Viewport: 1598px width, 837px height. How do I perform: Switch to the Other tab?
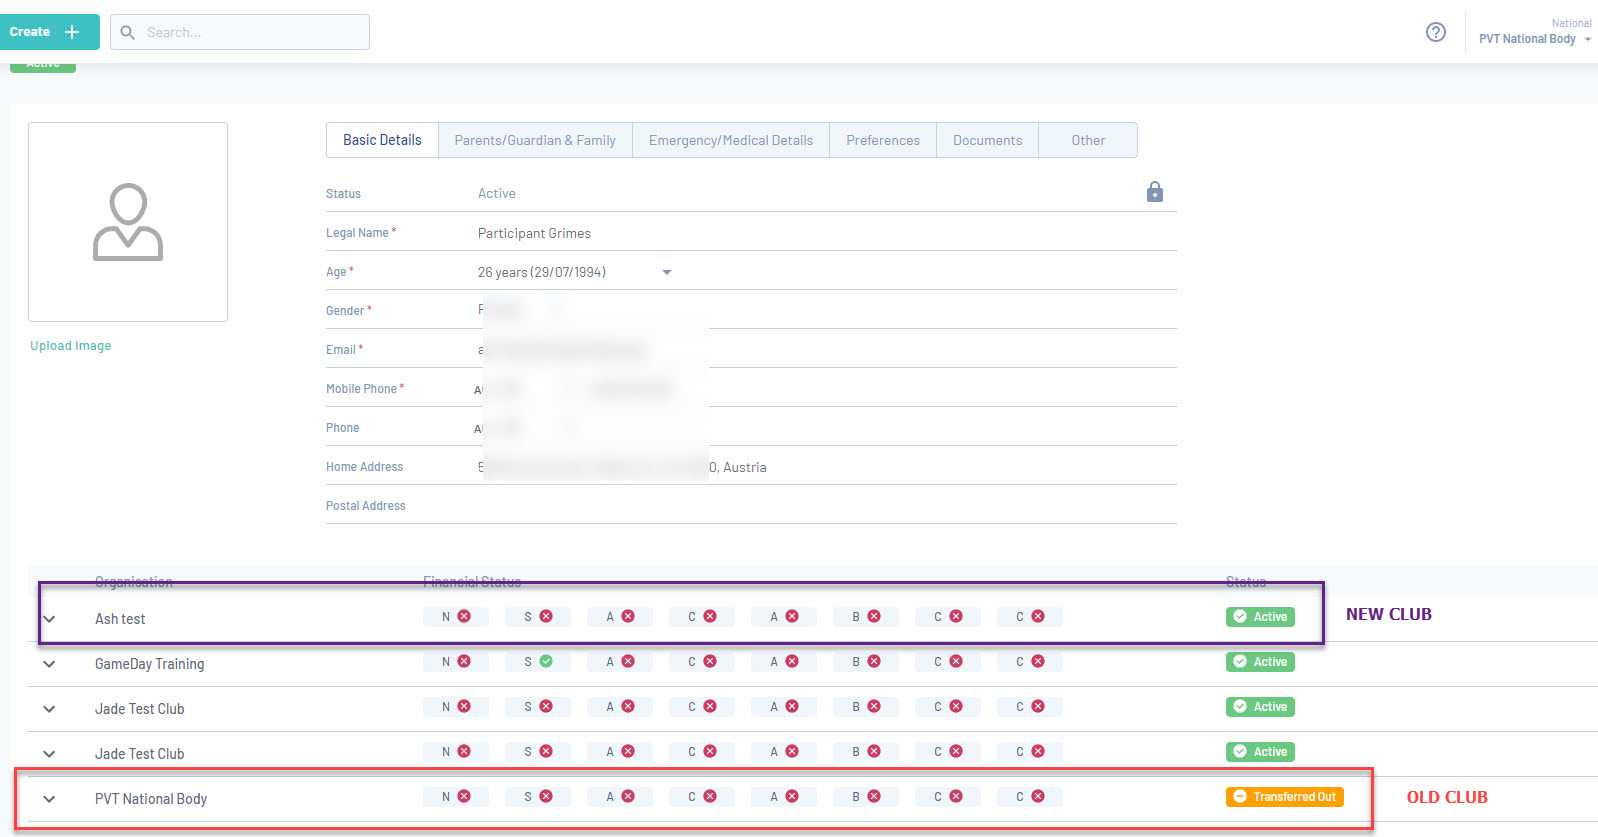click(1088, 140)
